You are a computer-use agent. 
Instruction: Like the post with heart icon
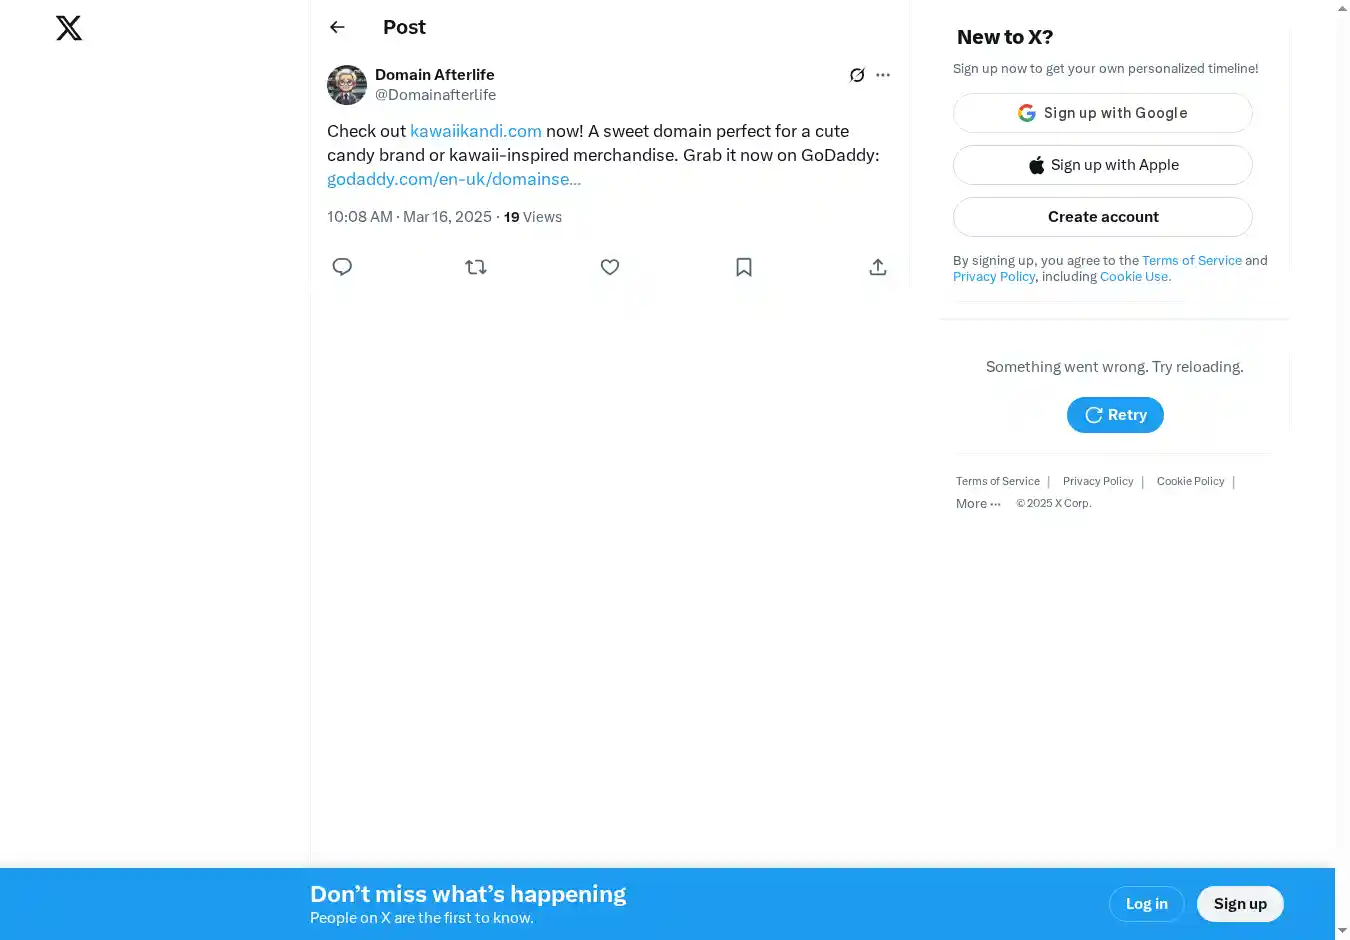point(610,267)
